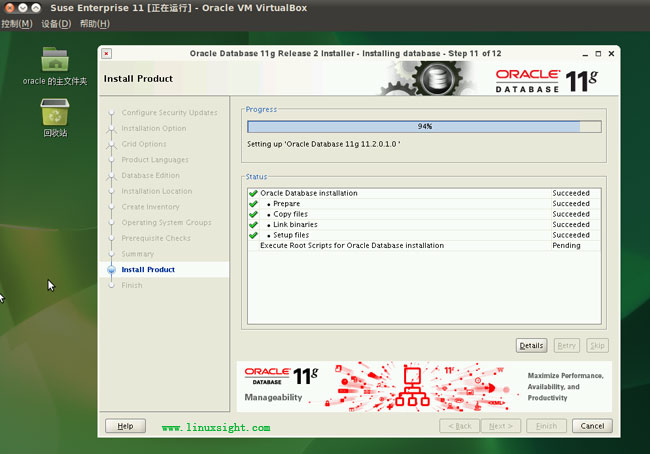Click the Finish button at bottom
This screenshot has width=650, height=454.
[x=546, y=426]
